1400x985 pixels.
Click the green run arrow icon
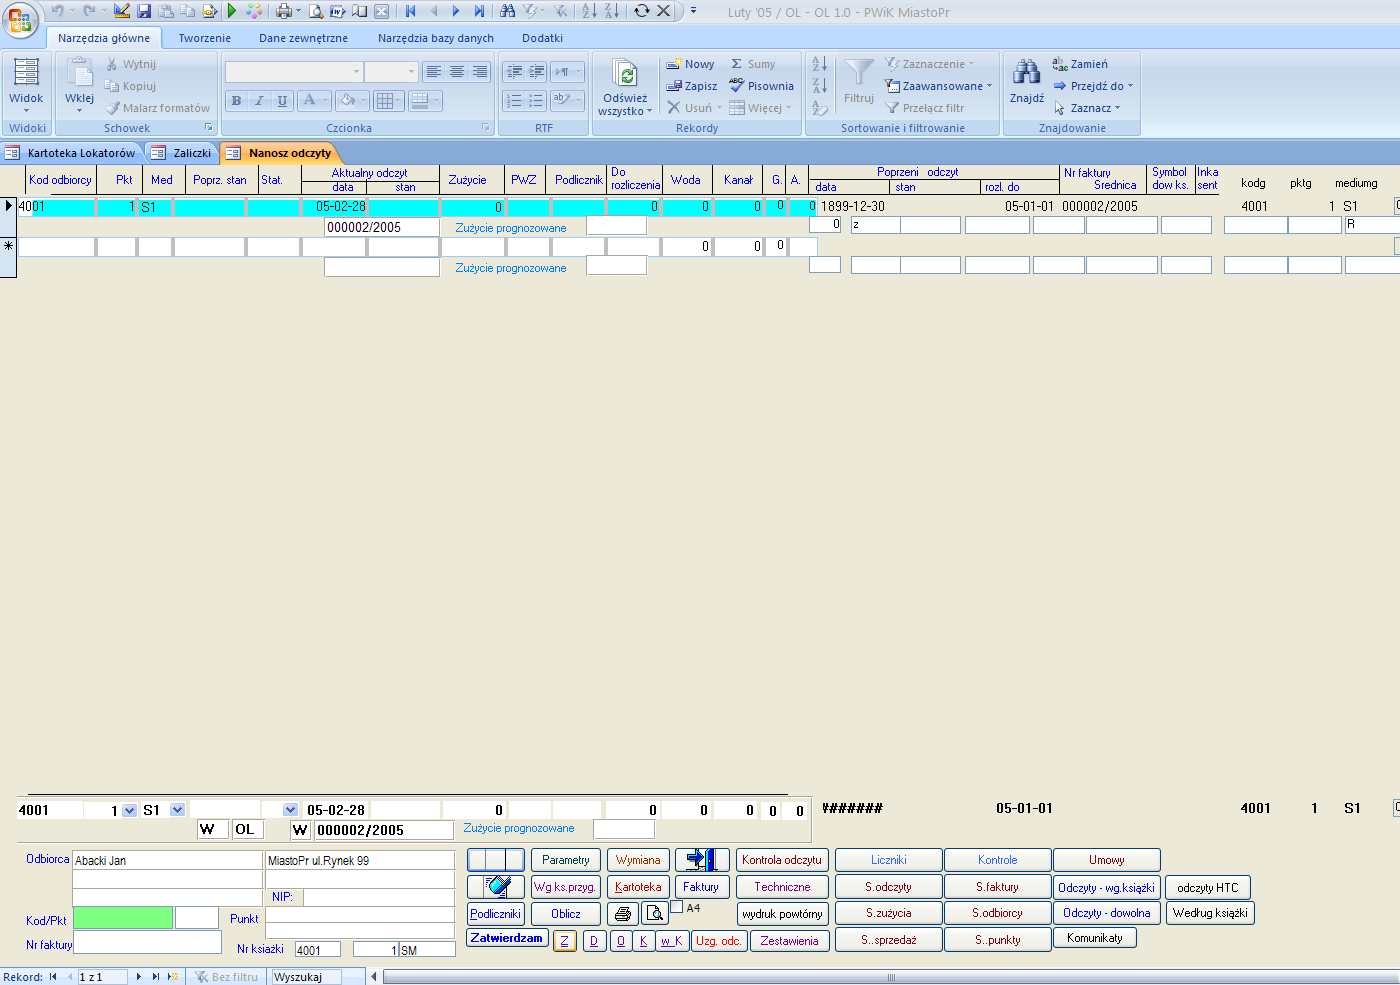click(x=232, y=11)
